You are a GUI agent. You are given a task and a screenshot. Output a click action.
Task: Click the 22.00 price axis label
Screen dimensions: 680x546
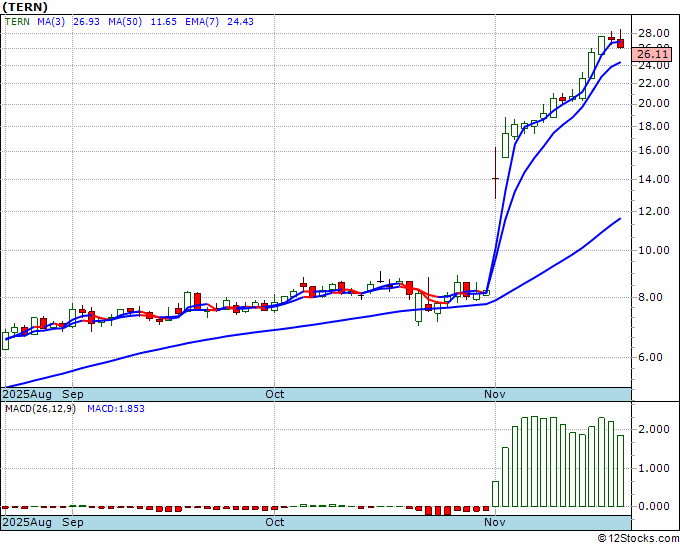click(x=654, y=83)
